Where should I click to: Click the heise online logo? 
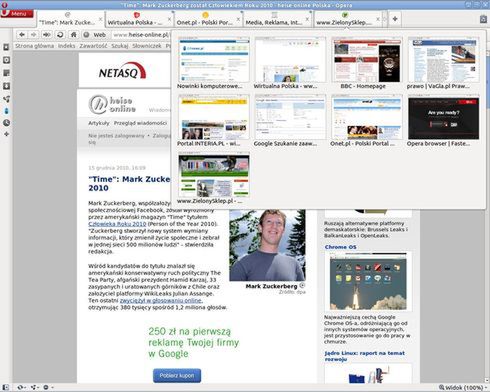click(112, 104)
